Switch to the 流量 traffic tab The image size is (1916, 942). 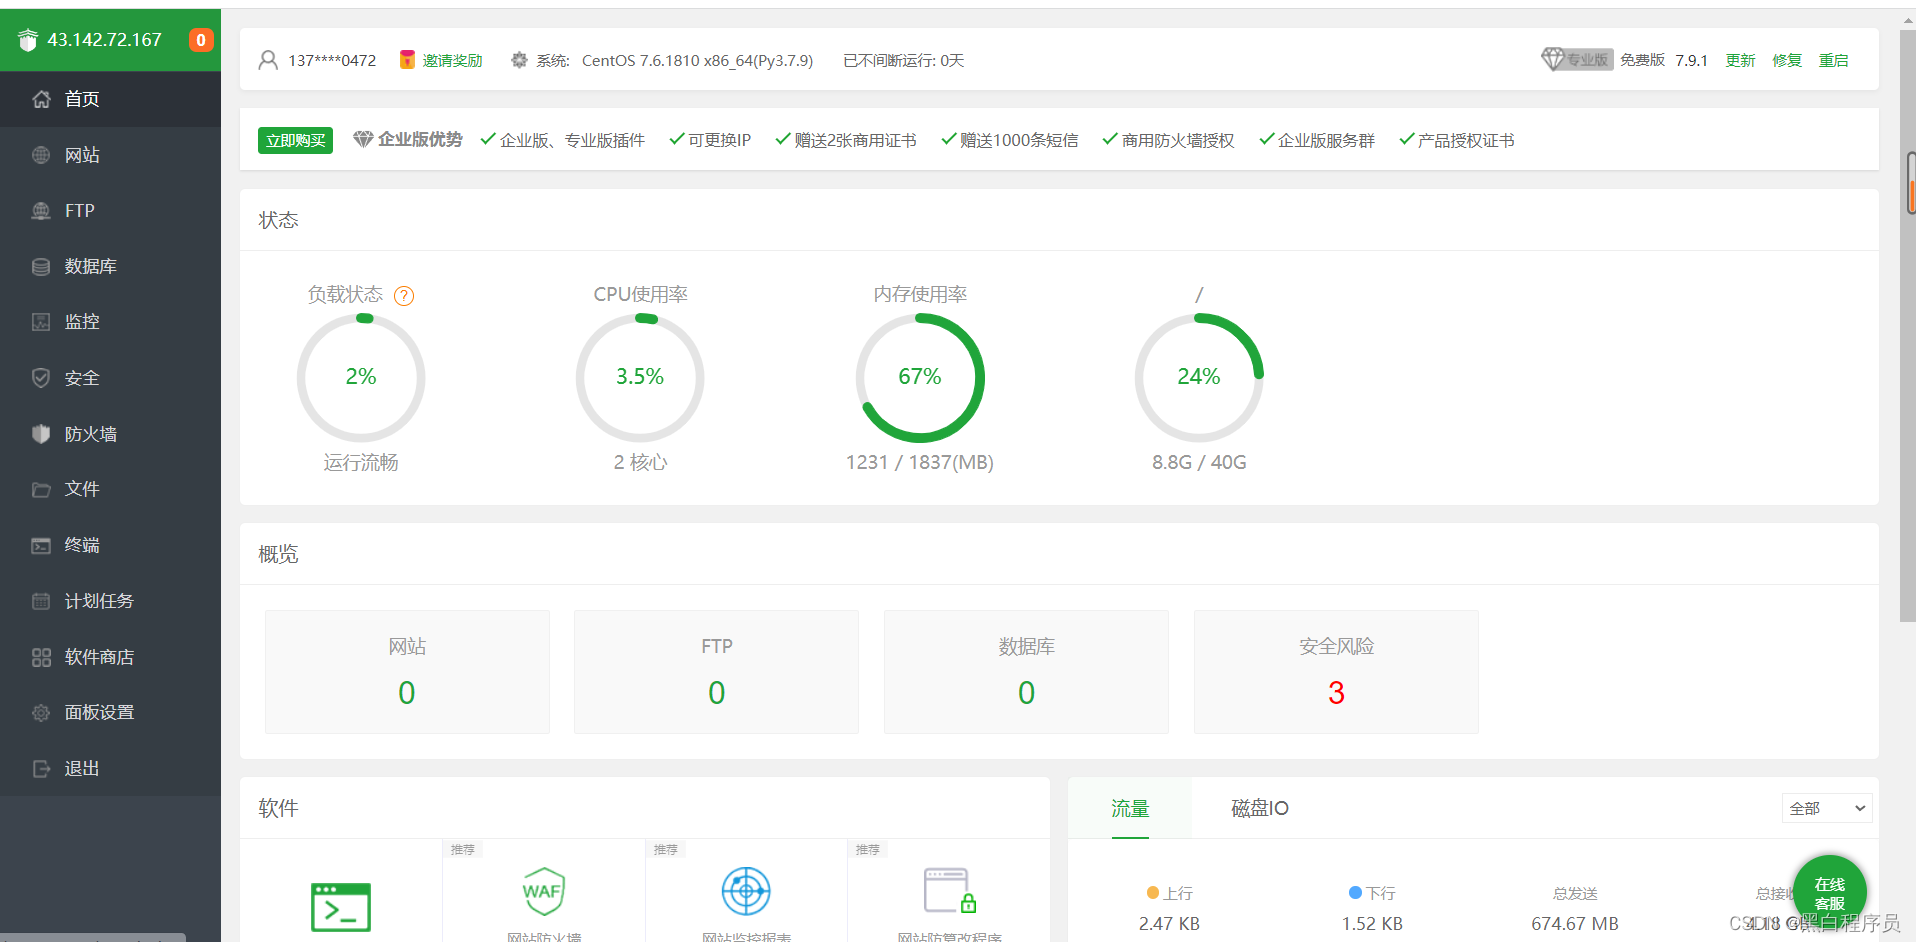click(x=1130, y=808)
